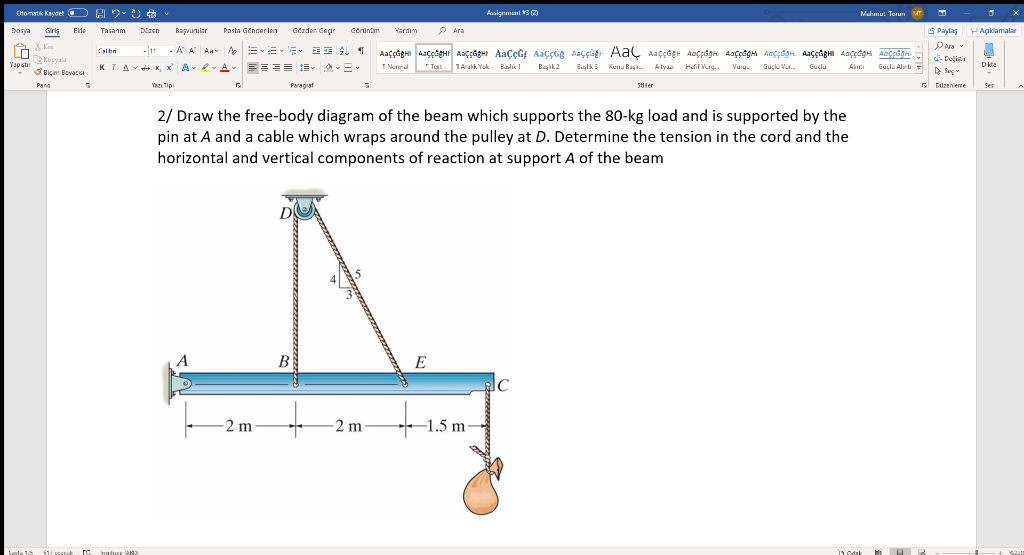This screenshot has height=555, width=1024.
Task: Toggle the show paragraph marks ¶ icon
Action: [x=360, y=51]
